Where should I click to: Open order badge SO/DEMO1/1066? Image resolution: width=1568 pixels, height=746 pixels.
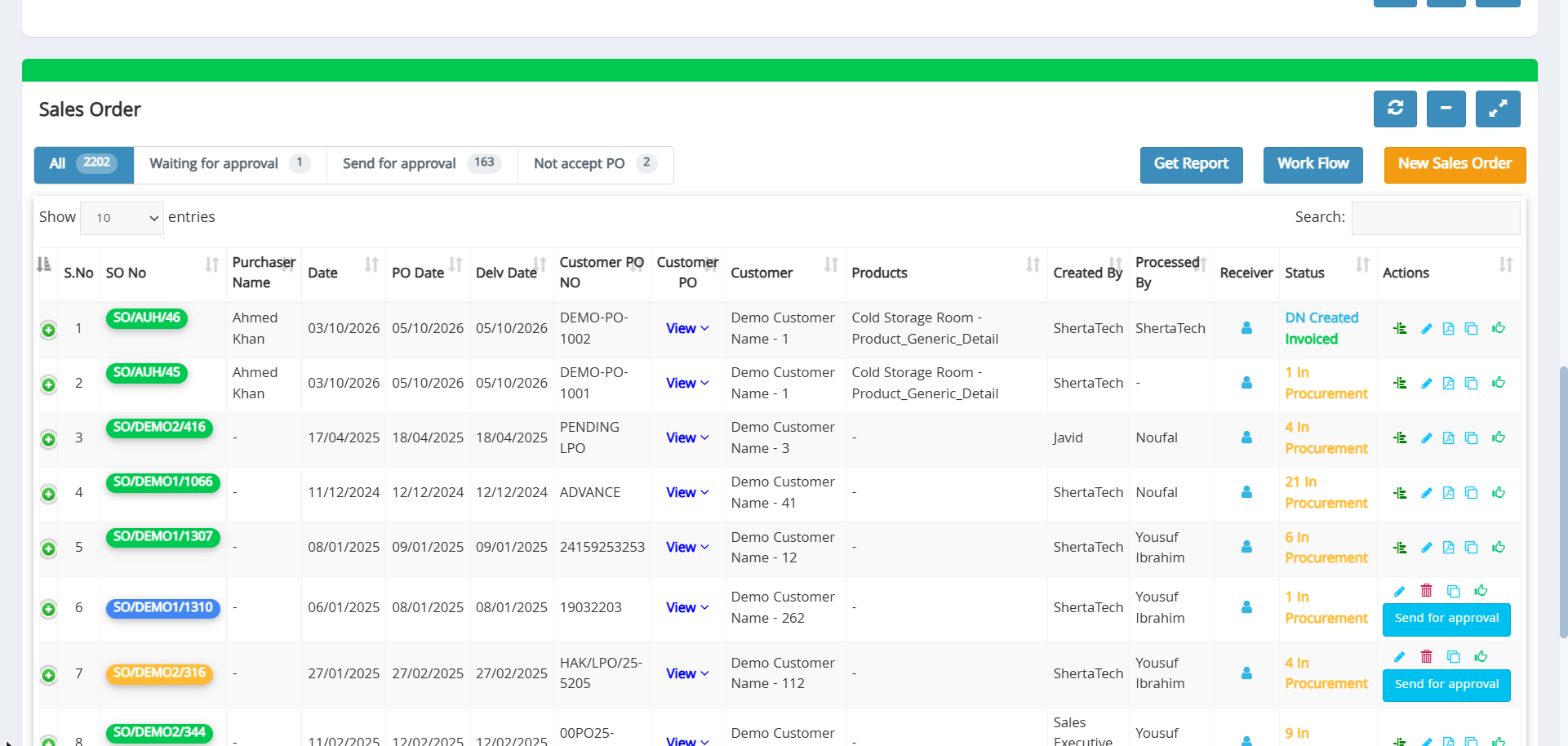tap(163, 482)
